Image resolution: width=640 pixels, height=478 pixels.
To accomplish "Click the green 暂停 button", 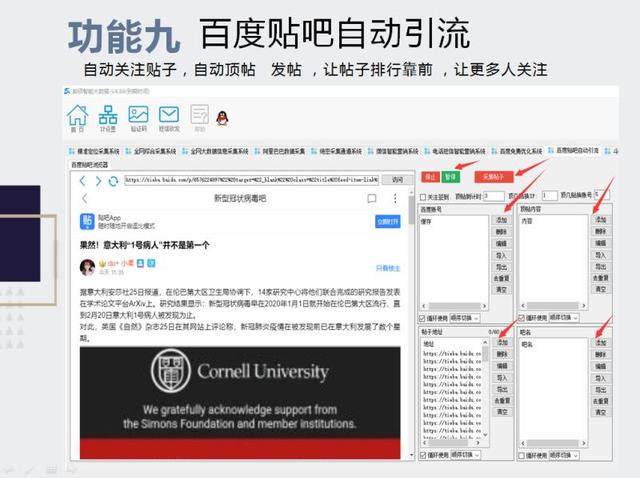I will pyautogui.click(x=451, y=177).
